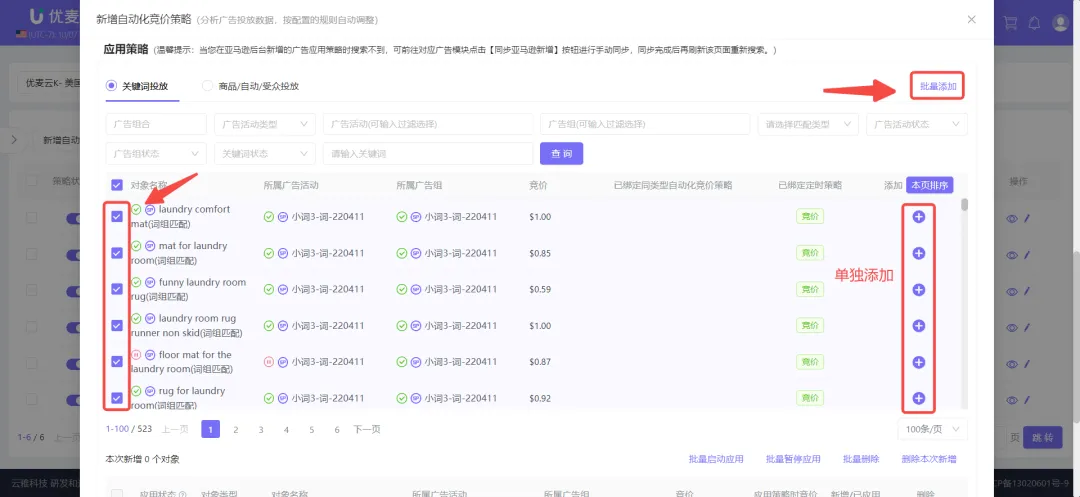The width and height of the screenshot is (1080, 497).
Task: Click SP icon beside laundry room rug runner
Action: (x=150, y=319)
